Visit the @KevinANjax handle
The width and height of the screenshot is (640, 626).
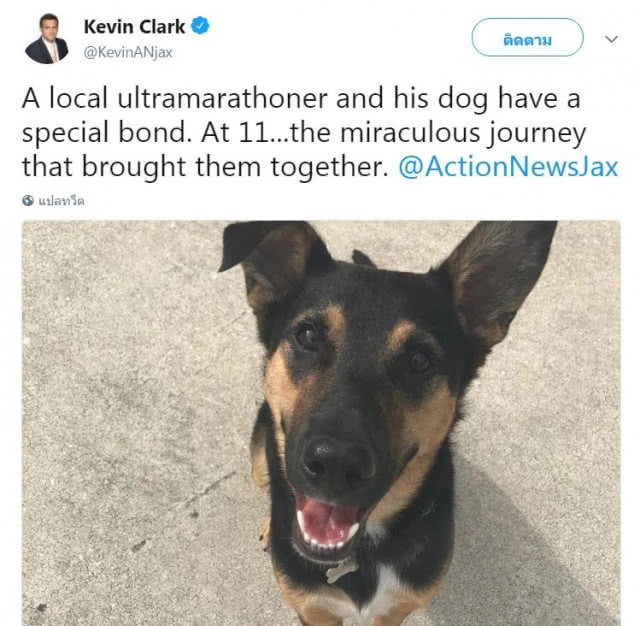pyautogui.click(x=128, y=53)
